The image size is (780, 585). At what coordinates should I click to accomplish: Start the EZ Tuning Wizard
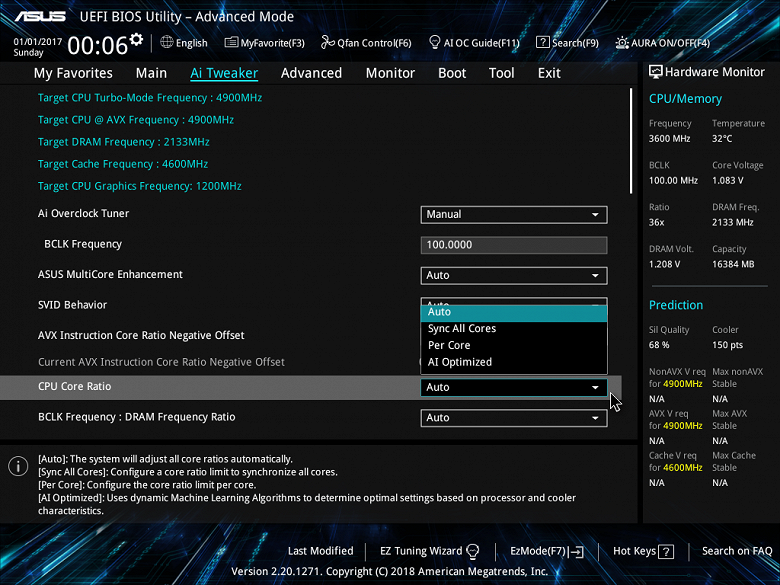[429, 551]
